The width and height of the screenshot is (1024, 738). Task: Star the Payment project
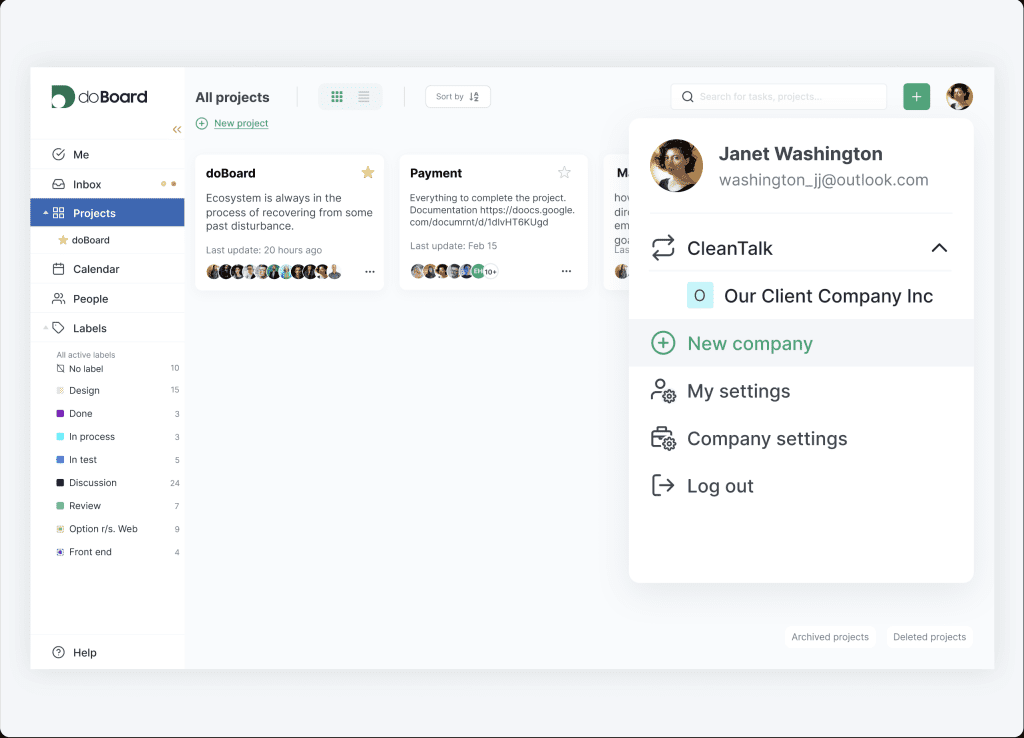click(565, 171)
